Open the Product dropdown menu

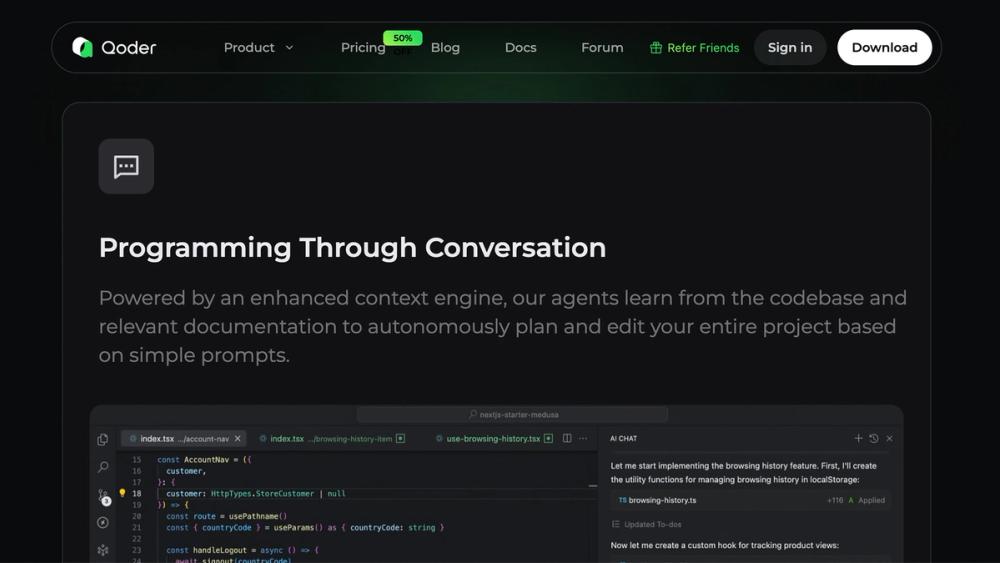(258, 48)
